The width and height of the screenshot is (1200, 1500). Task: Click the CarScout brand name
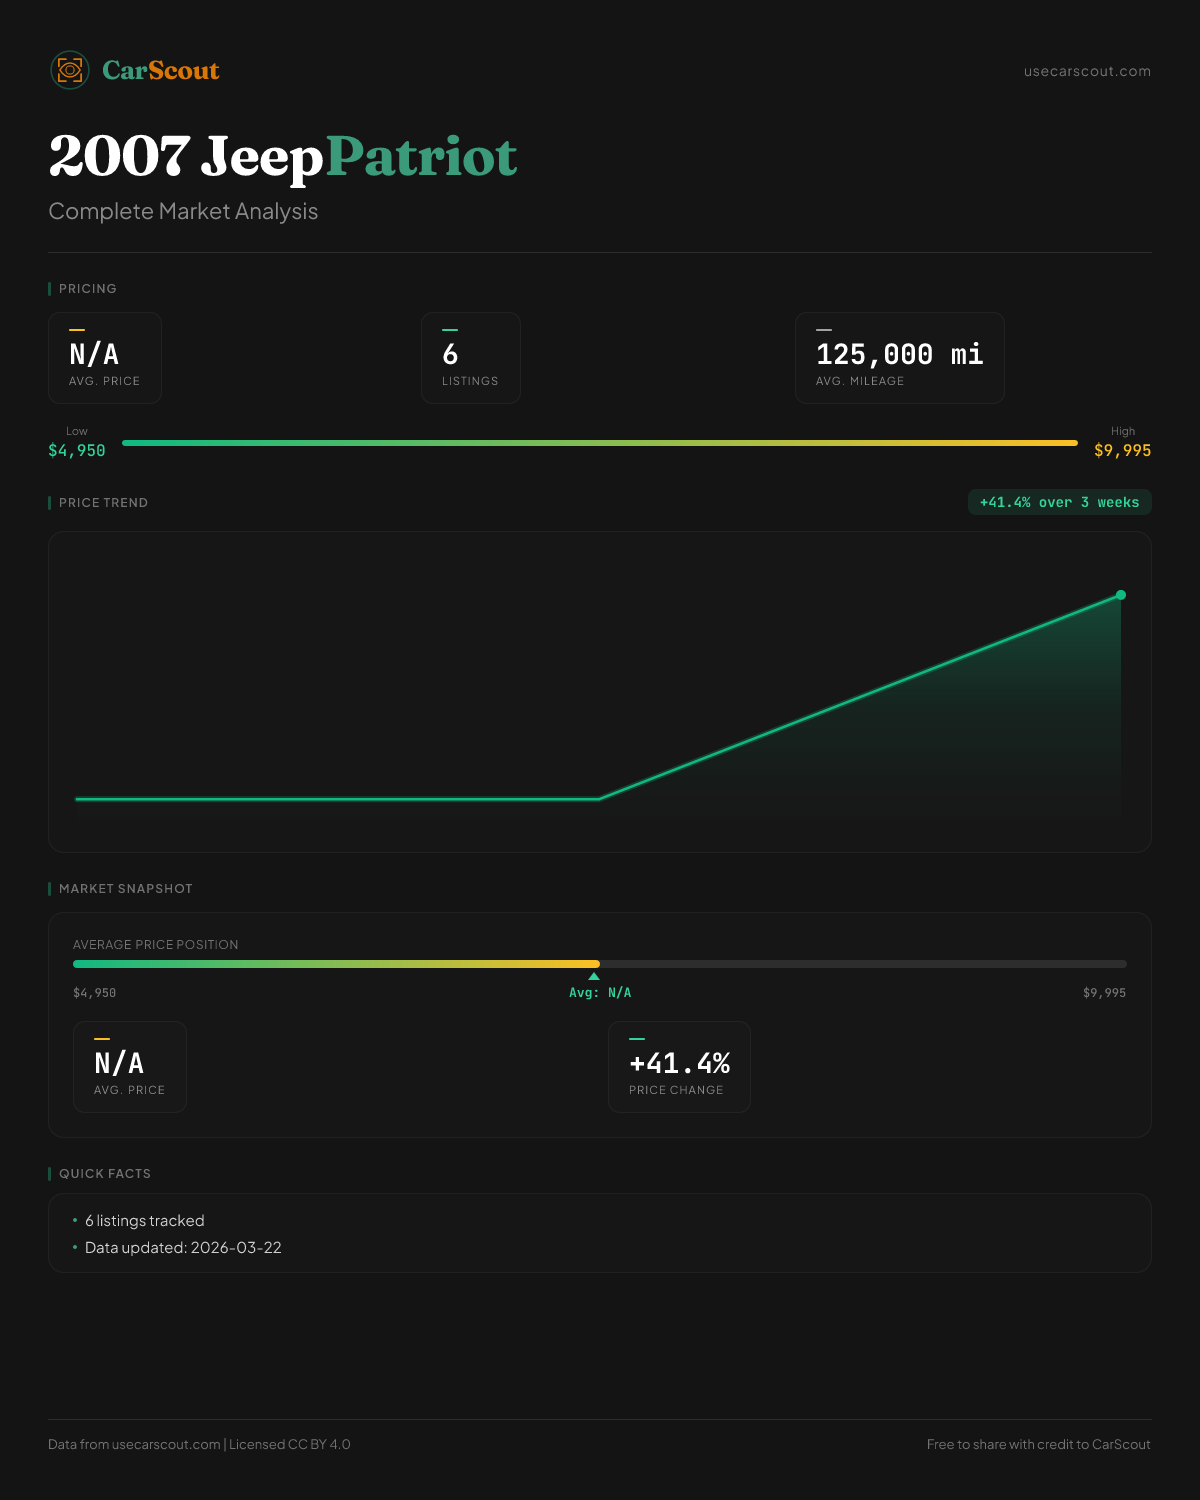point(161,70)
